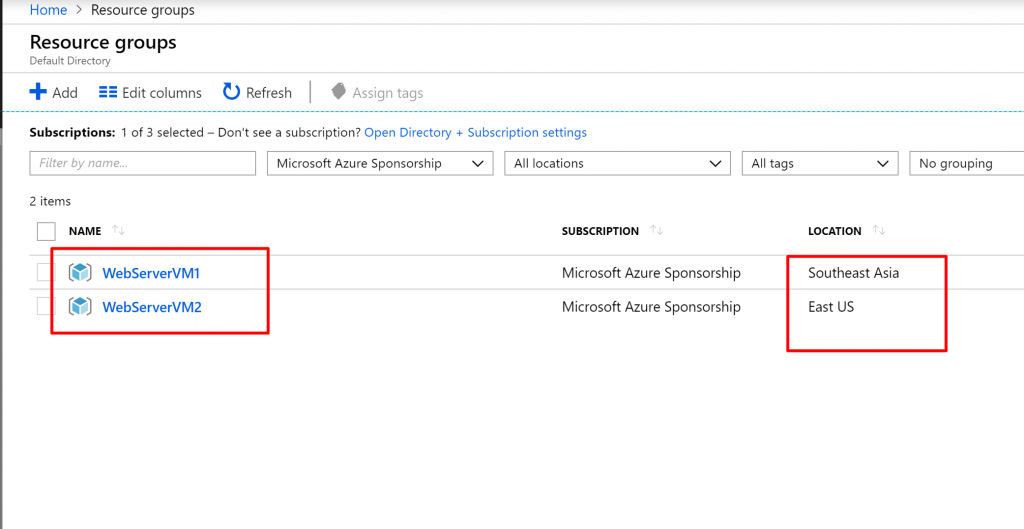Click the Refresh circular arrow icon
1024x529 pixels.
coord(232,92)
